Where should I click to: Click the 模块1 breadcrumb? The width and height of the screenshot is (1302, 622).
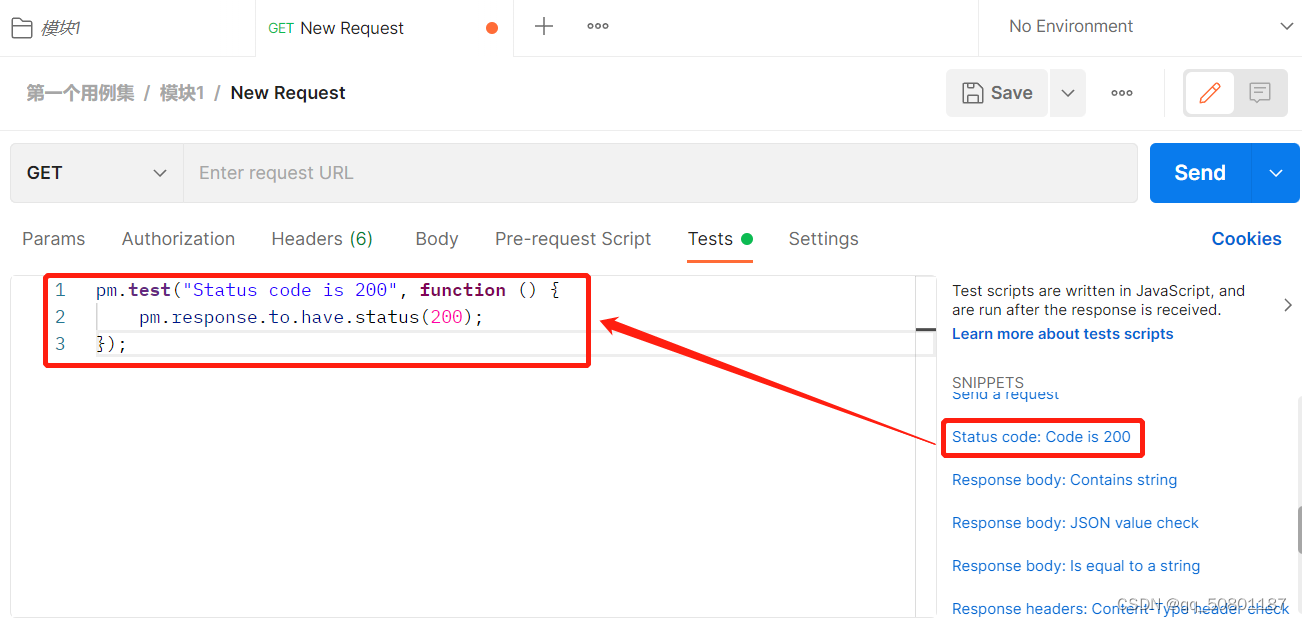182,93
